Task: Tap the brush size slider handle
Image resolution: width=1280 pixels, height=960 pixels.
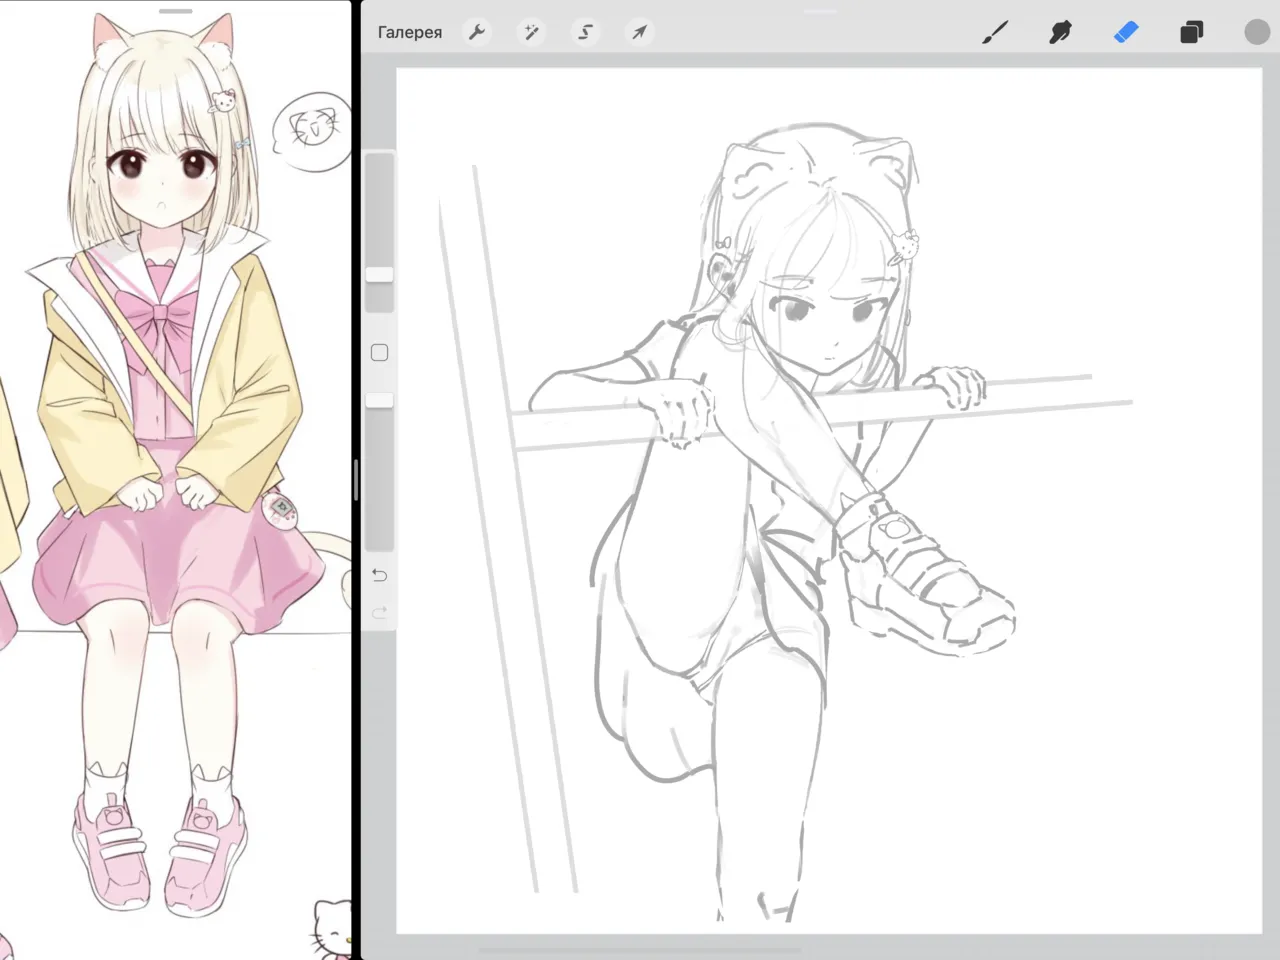Action: click(x=379, y=275)
